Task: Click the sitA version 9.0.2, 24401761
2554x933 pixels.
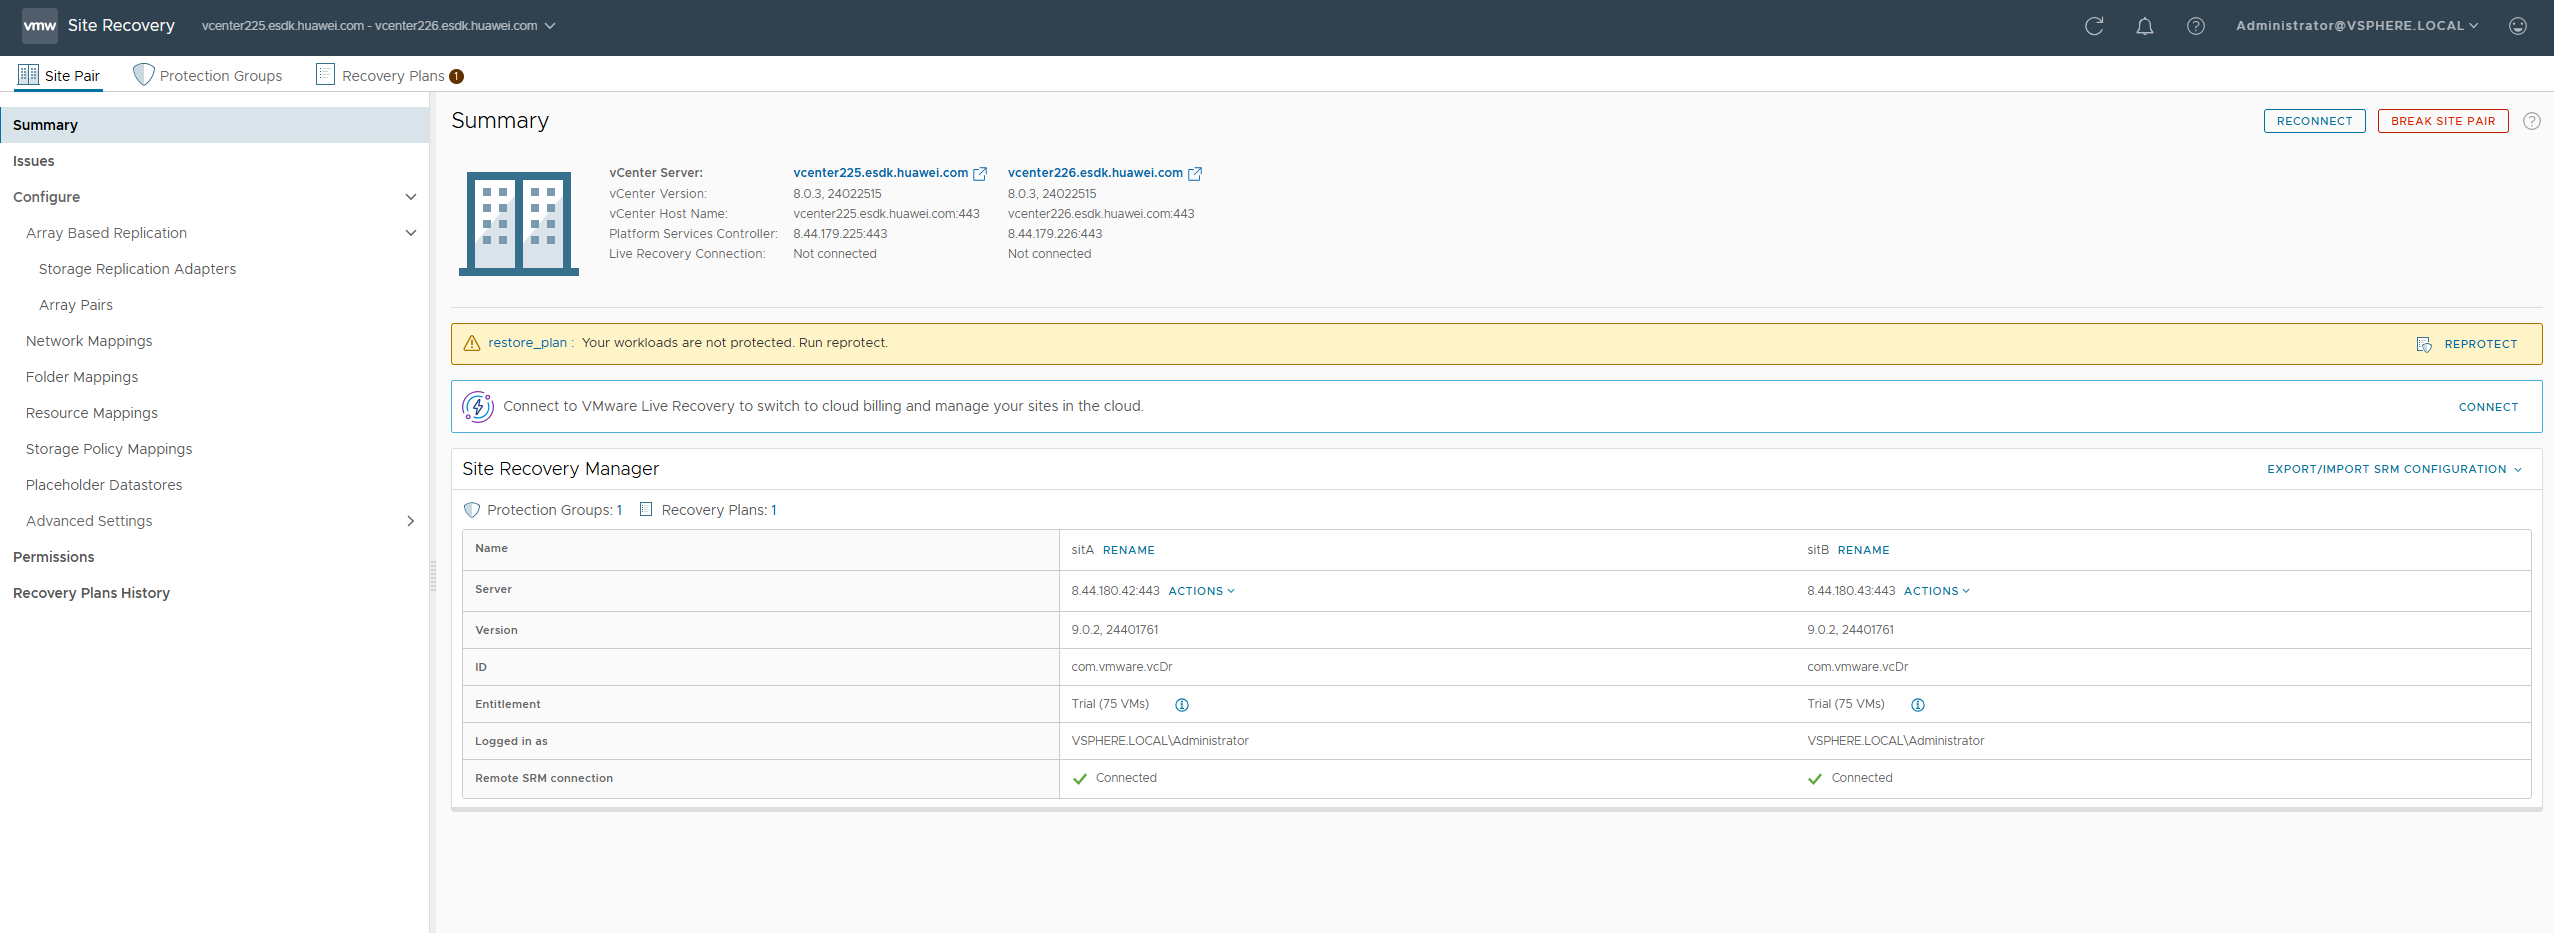Action: coord(1115,630)
